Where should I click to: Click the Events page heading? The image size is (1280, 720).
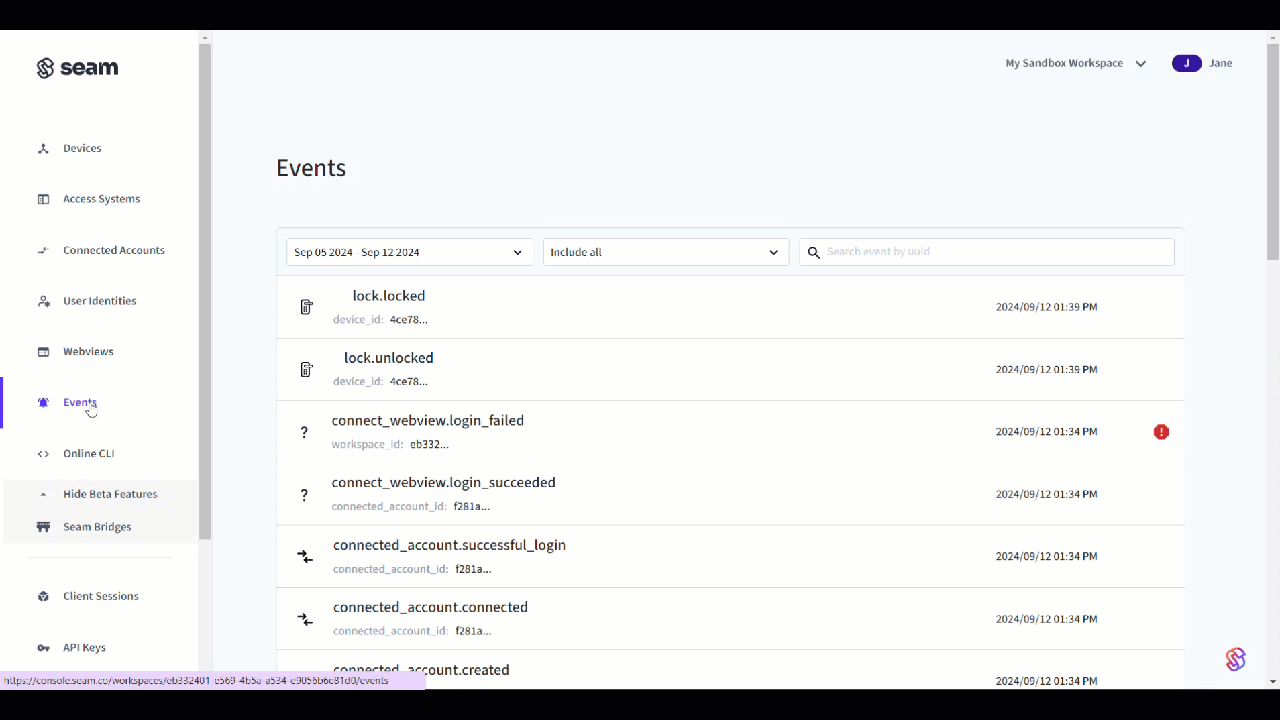click(311, 168)
